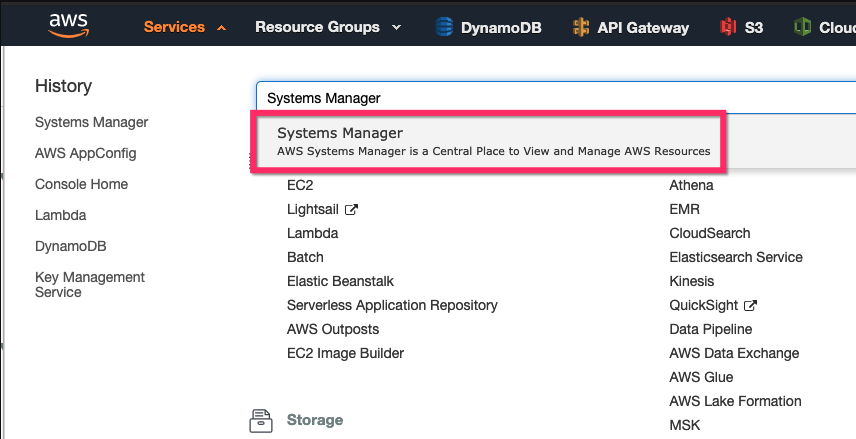Click the AWS logo
Image resolution: width=856 pixels, height=439 pixels.
pos(68,26)
